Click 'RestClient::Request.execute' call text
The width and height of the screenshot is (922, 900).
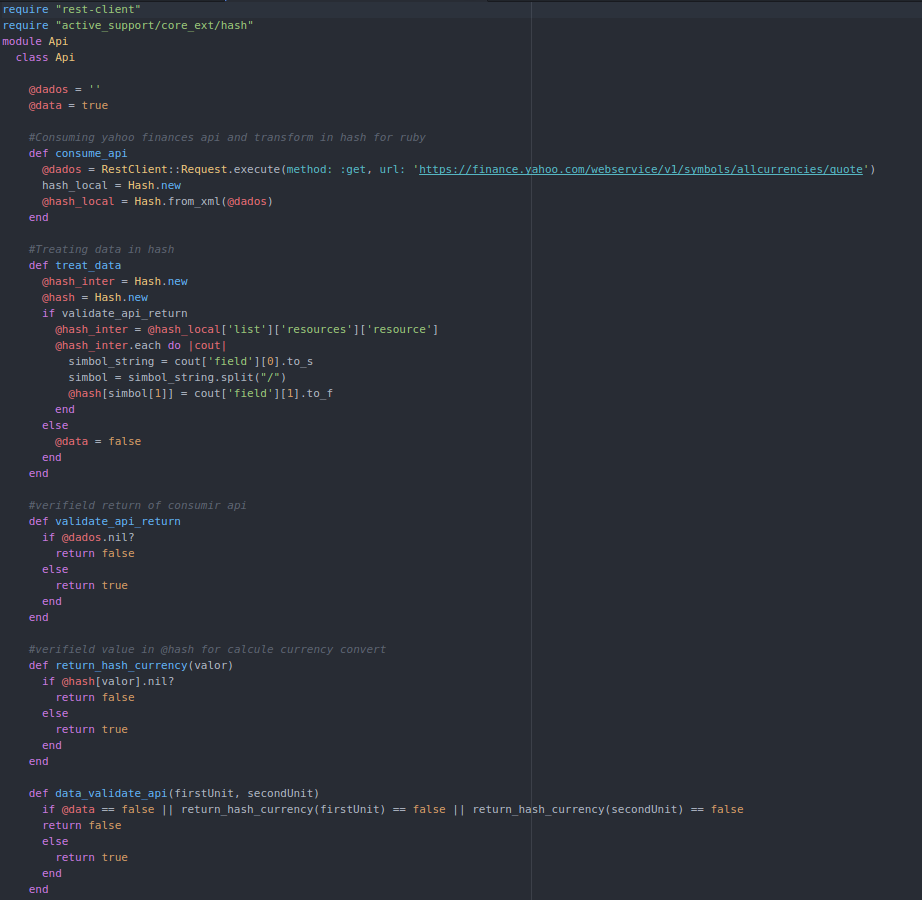coord(191,169)
